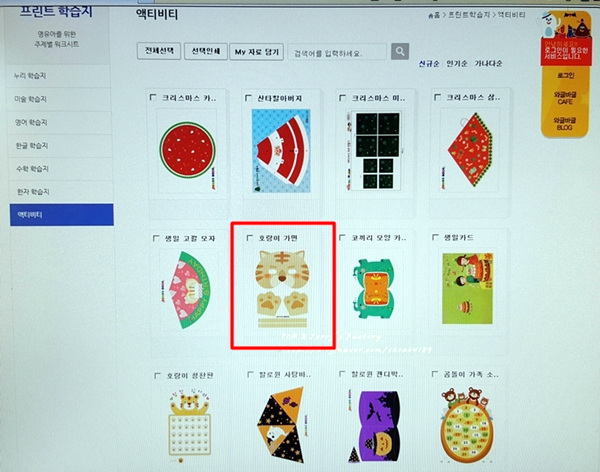Click the My 자료 담기 button
600x472 pixels.
tap(256, 52)
